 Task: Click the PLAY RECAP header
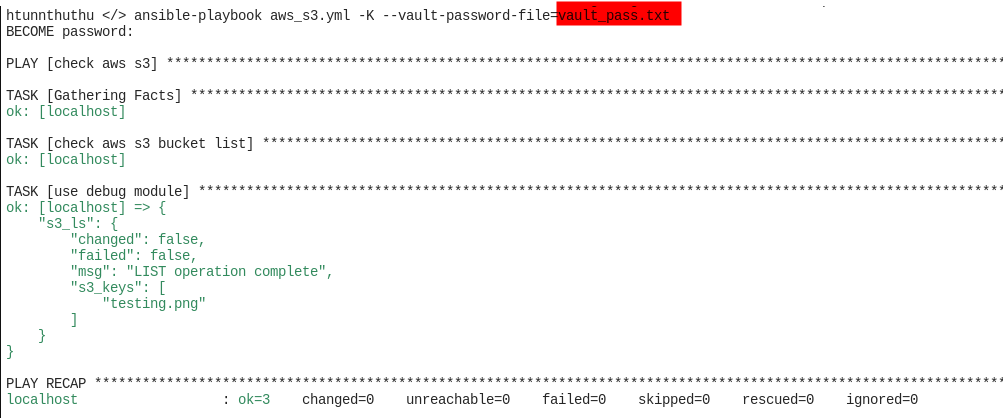pyautogui.click(x=46, y=383)
